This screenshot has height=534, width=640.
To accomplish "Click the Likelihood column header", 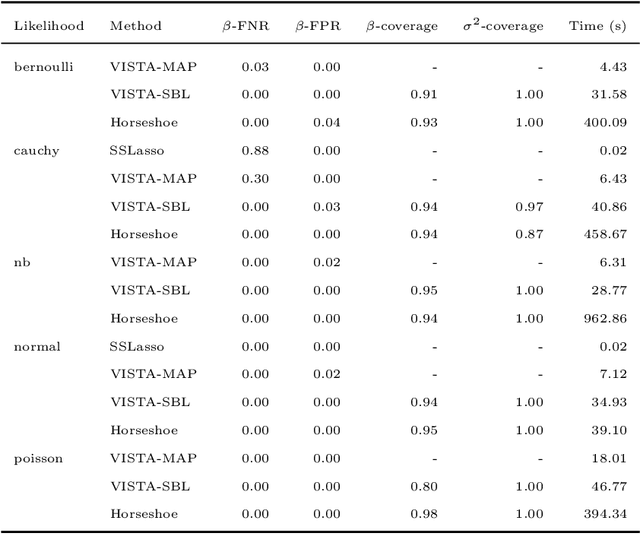I will [x=48, y=25].
